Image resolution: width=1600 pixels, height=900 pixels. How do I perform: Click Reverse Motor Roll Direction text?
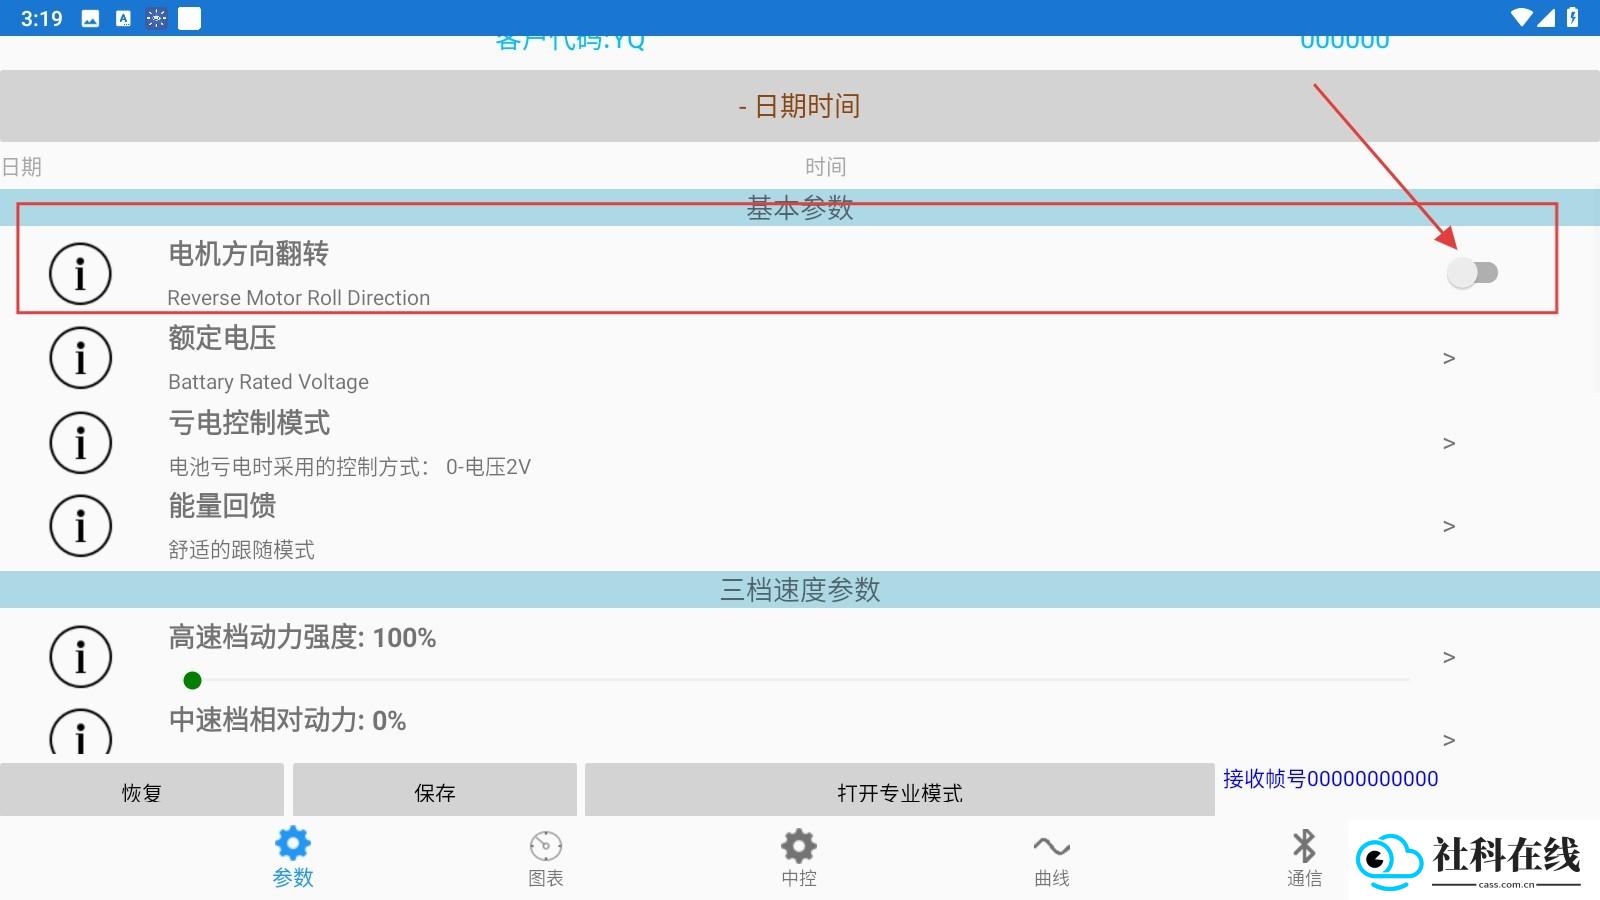(x=299, y=298)
